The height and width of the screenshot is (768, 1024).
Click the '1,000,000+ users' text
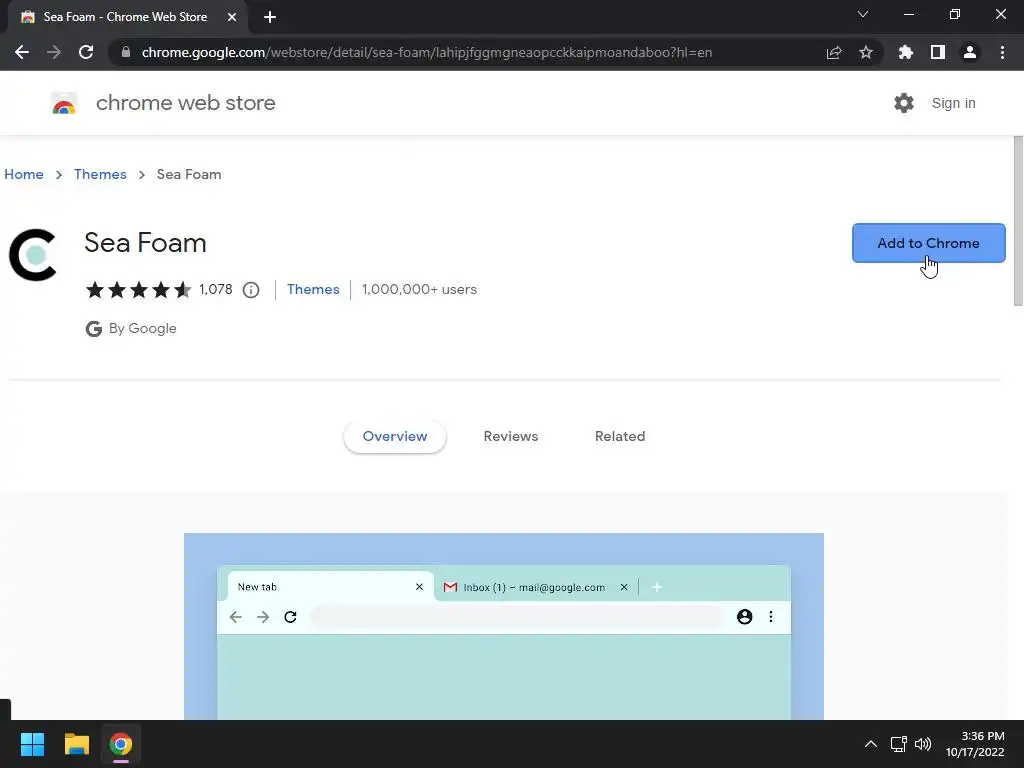tap(419, 289)
